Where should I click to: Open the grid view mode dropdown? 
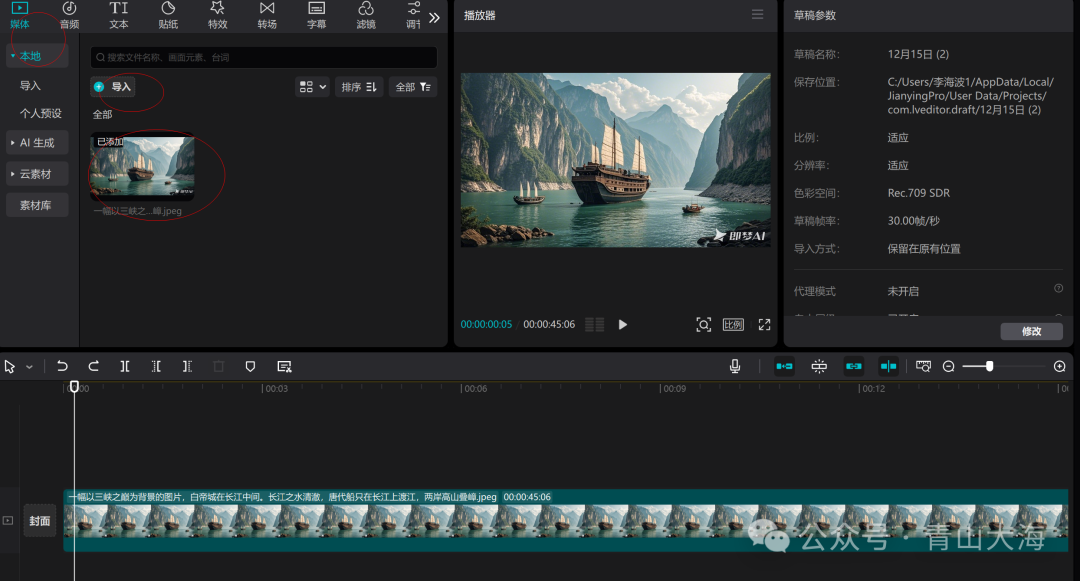coord(312,87)
